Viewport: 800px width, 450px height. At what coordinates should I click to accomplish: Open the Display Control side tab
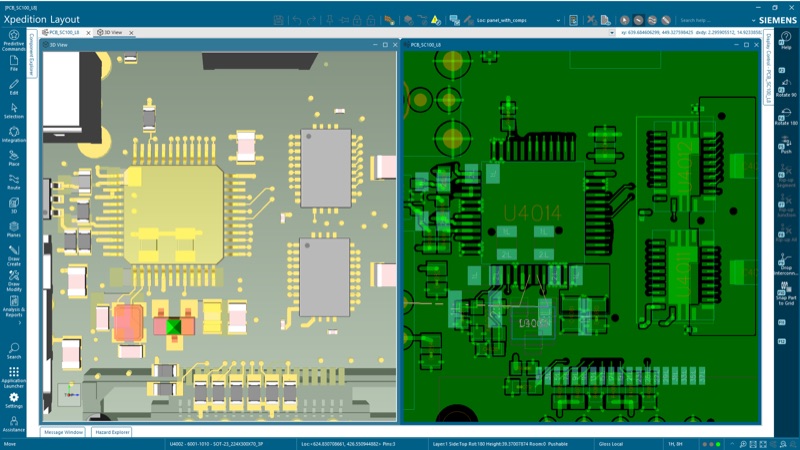768,68
